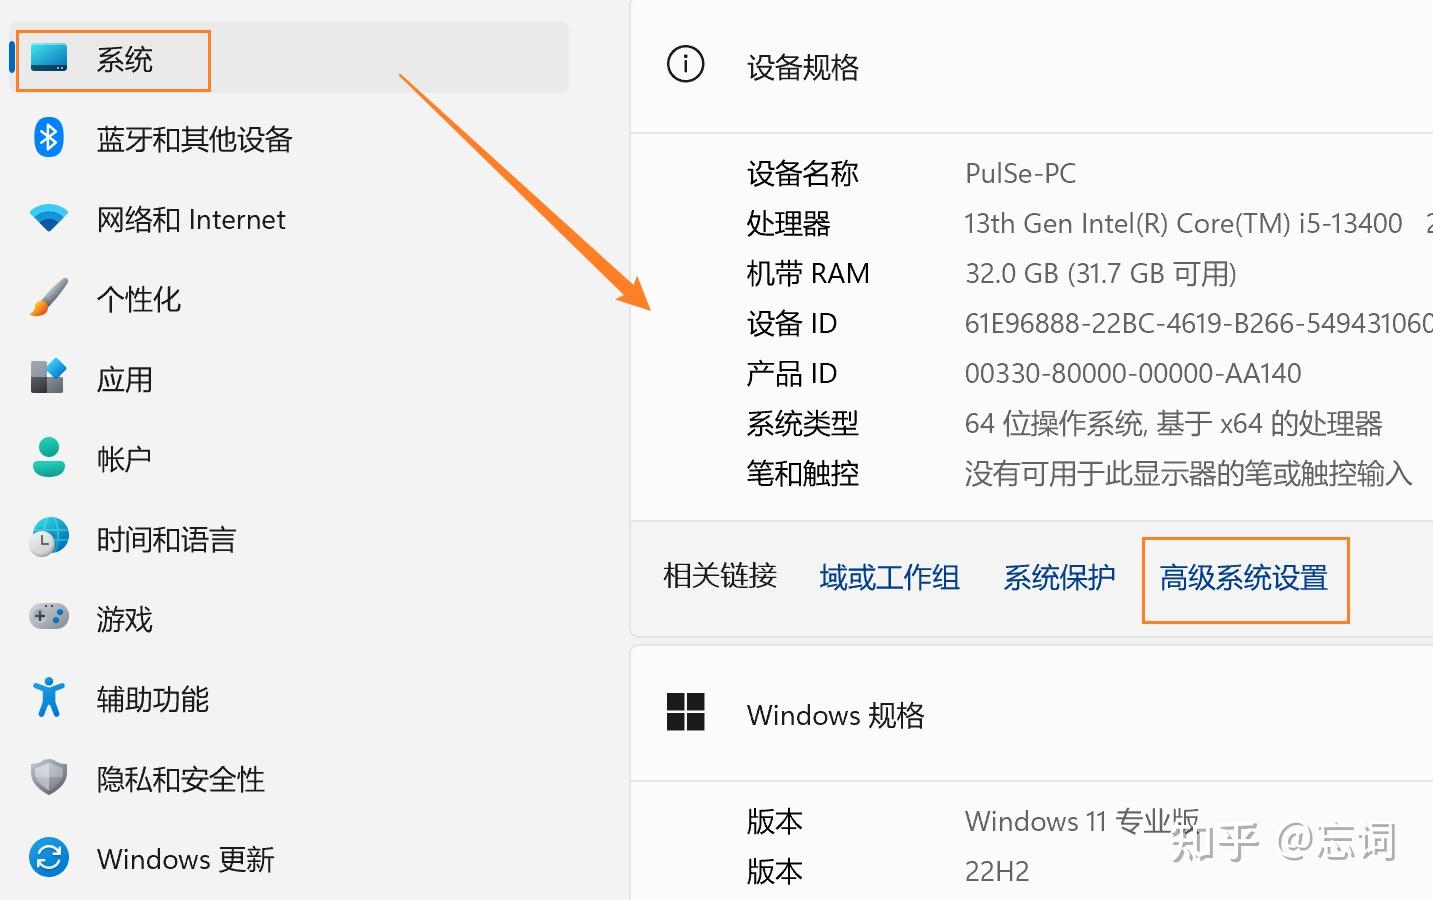
Task: Open the Bluetooth icon in sidebar
Action: point(48,138)
